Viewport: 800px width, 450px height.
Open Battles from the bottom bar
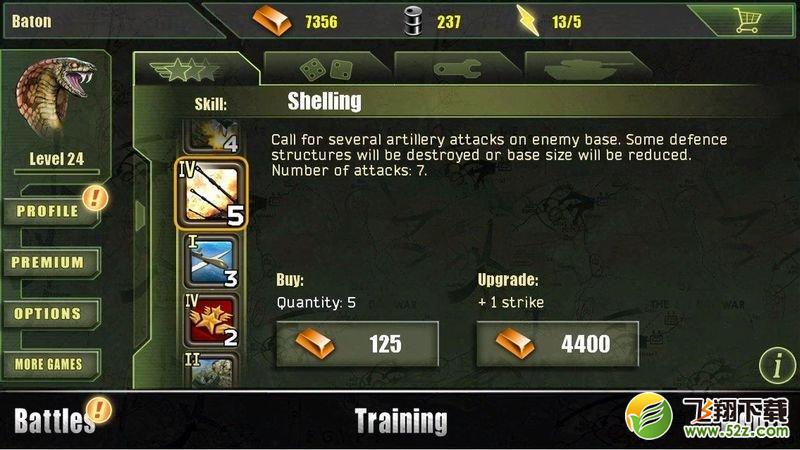pos(54,421)
